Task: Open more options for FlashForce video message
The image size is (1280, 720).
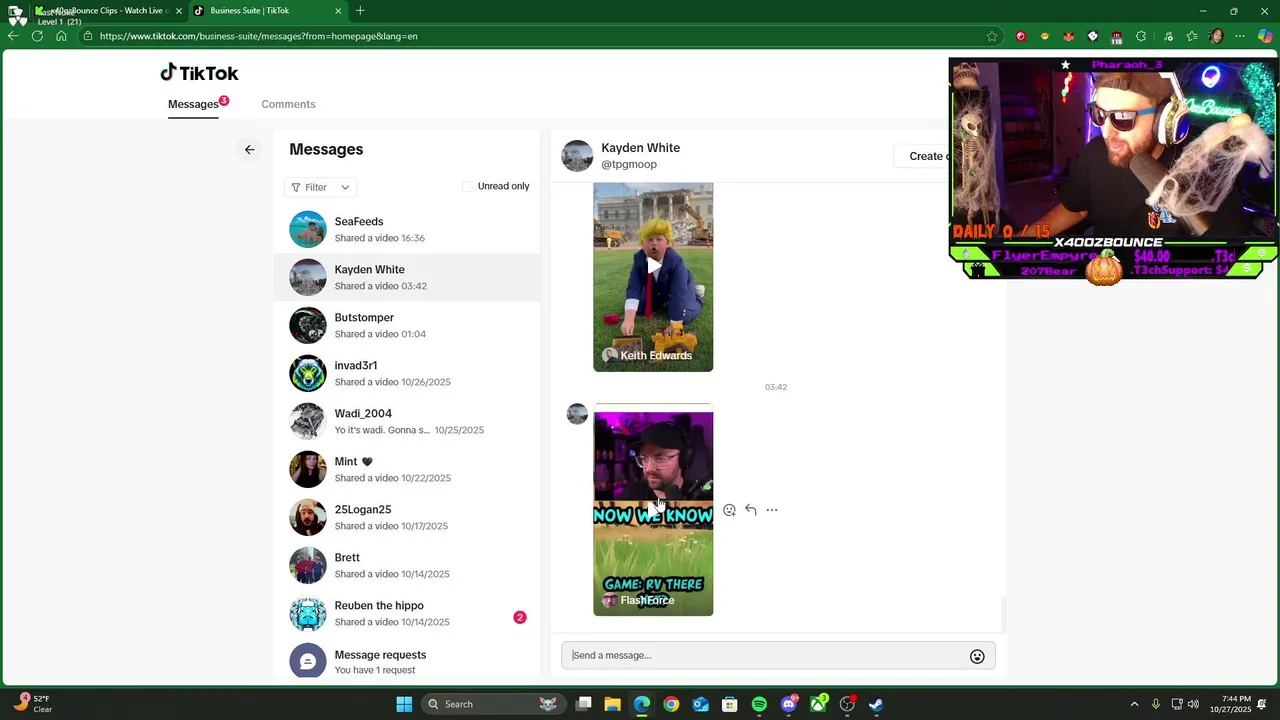Action: (772, 510)
